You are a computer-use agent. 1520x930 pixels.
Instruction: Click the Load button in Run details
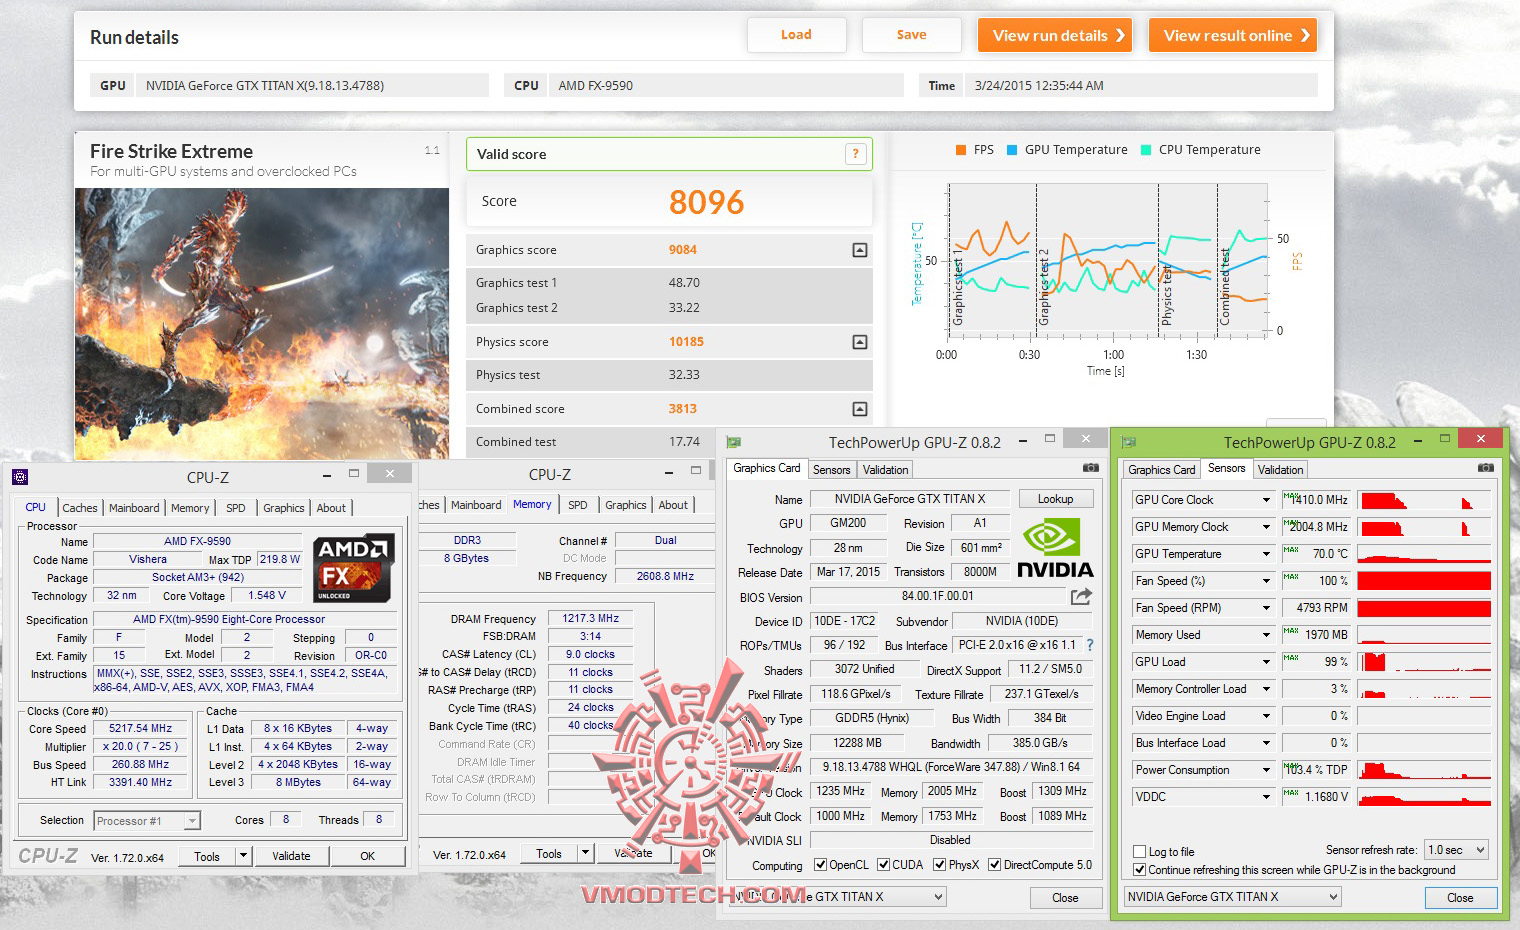coord(797,35)
